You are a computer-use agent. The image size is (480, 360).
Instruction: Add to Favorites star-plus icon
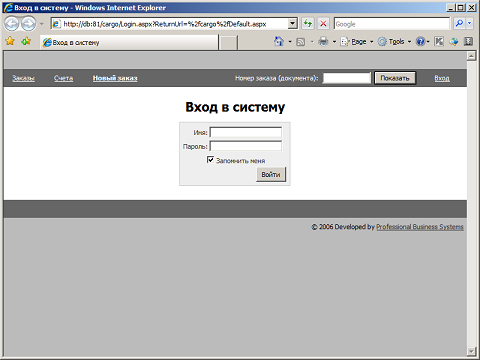pos(26,41)
